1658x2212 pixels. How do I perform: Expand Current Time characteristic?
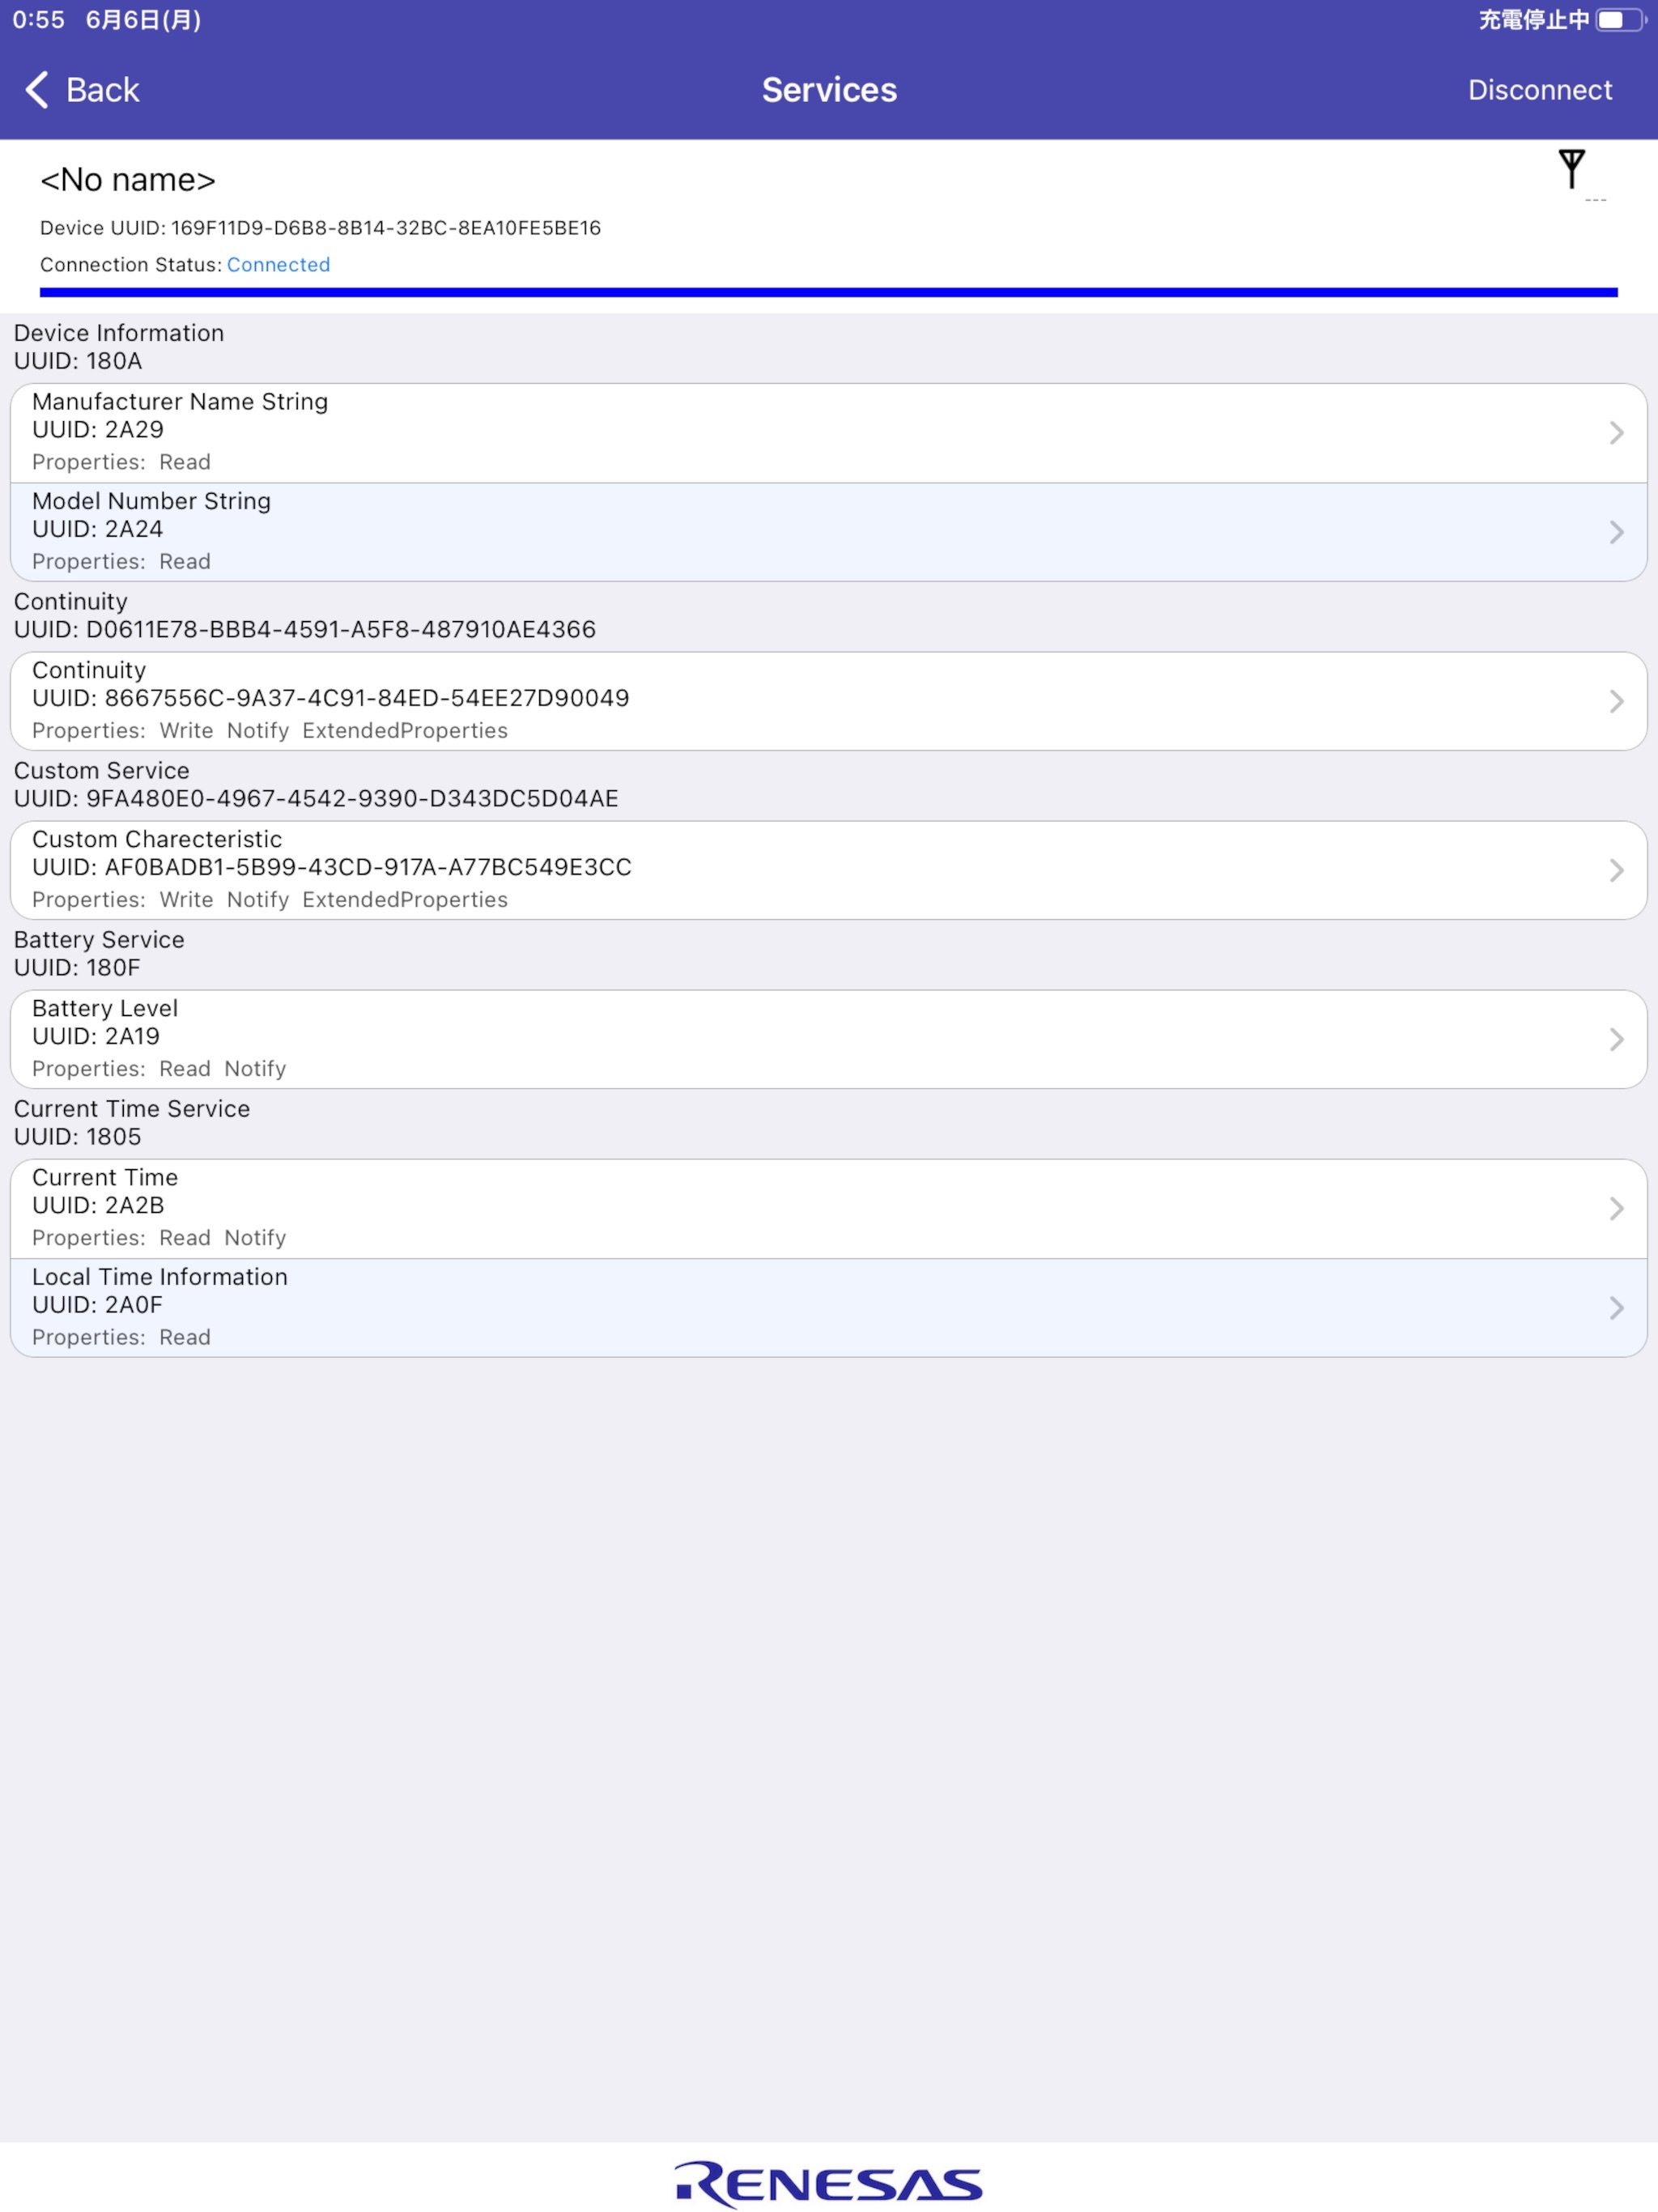coord(829,1207)
